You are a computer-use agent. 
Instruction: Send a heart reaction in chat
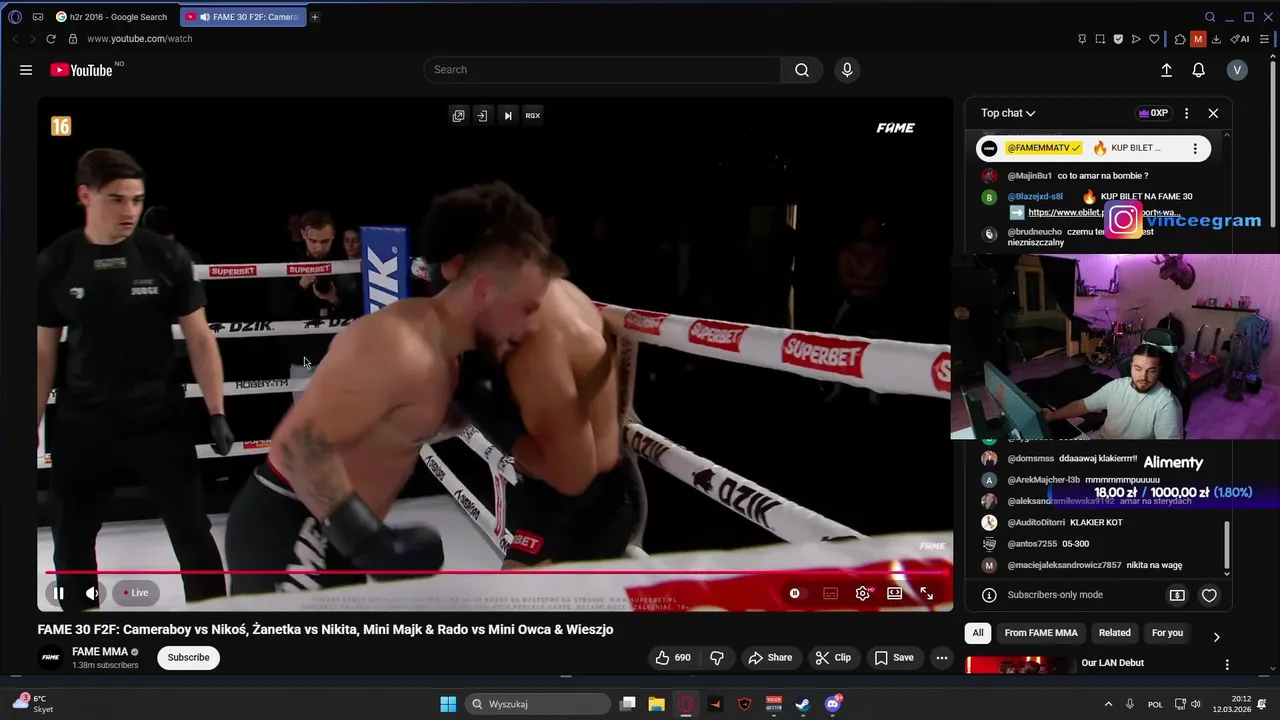tap(1209, 595)
